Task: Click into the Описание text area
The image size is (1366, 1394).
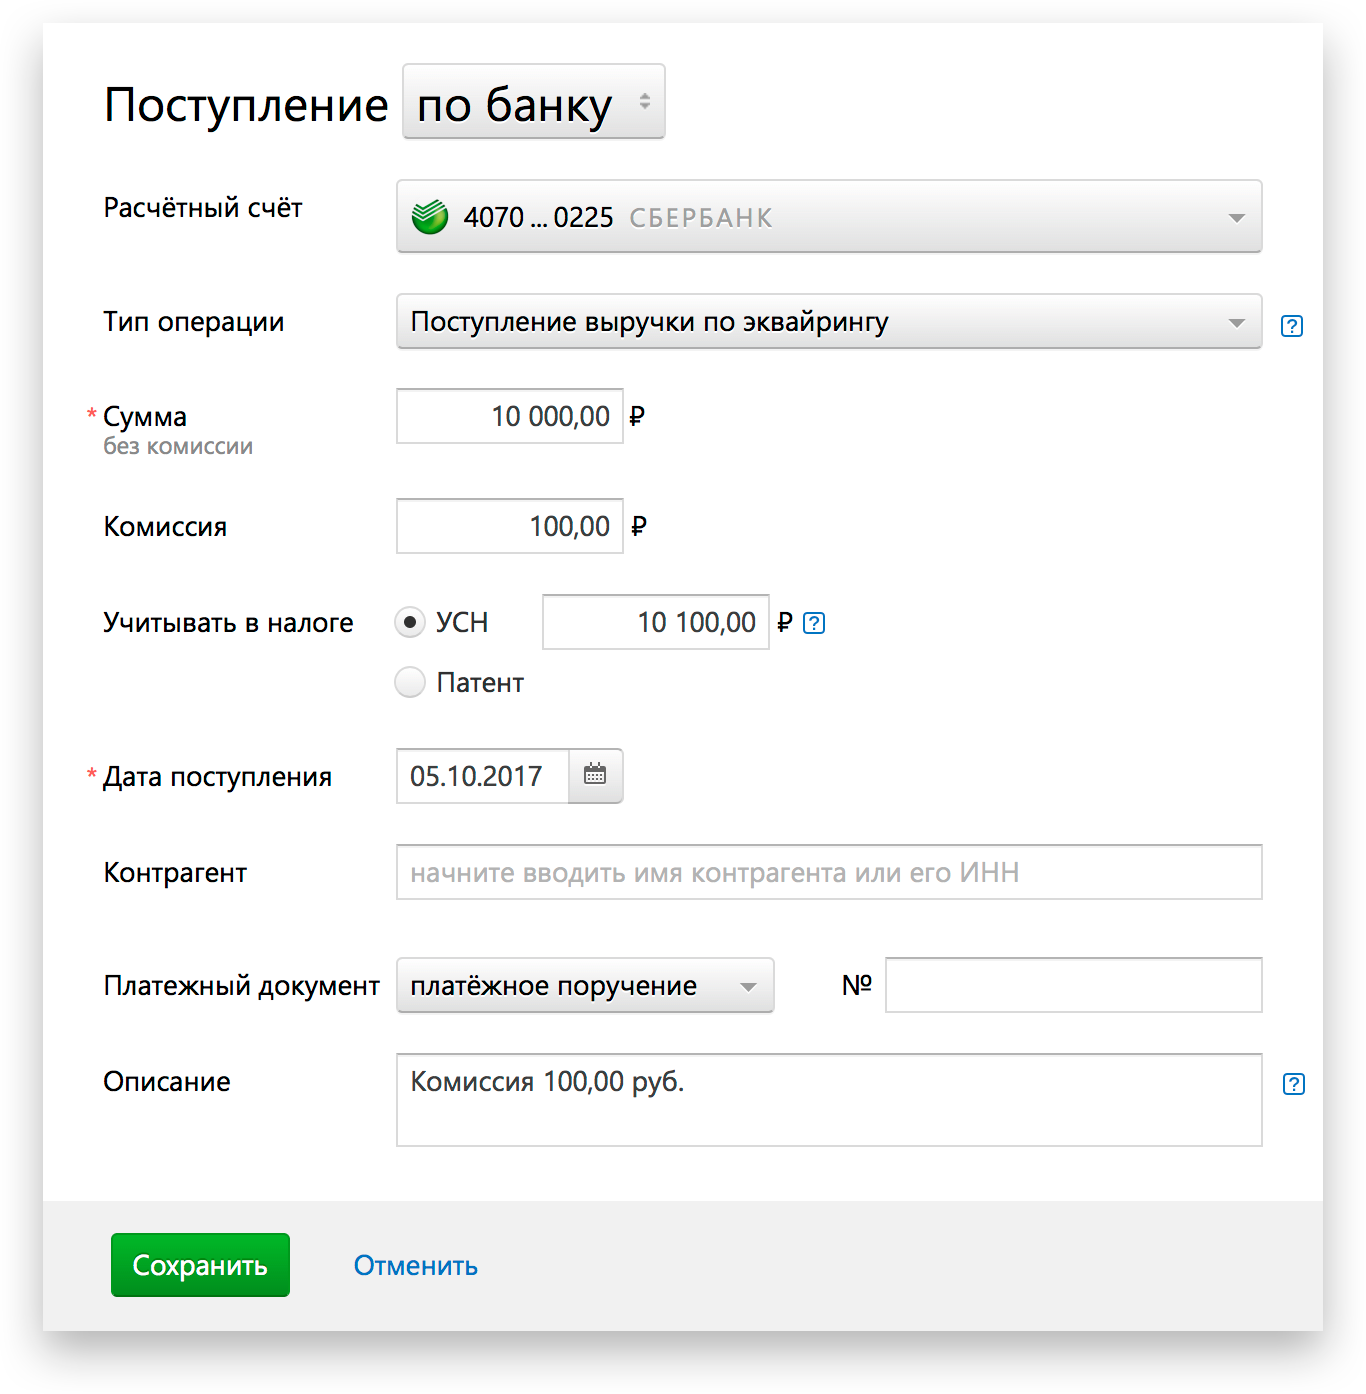Action: coord(829,1100)
